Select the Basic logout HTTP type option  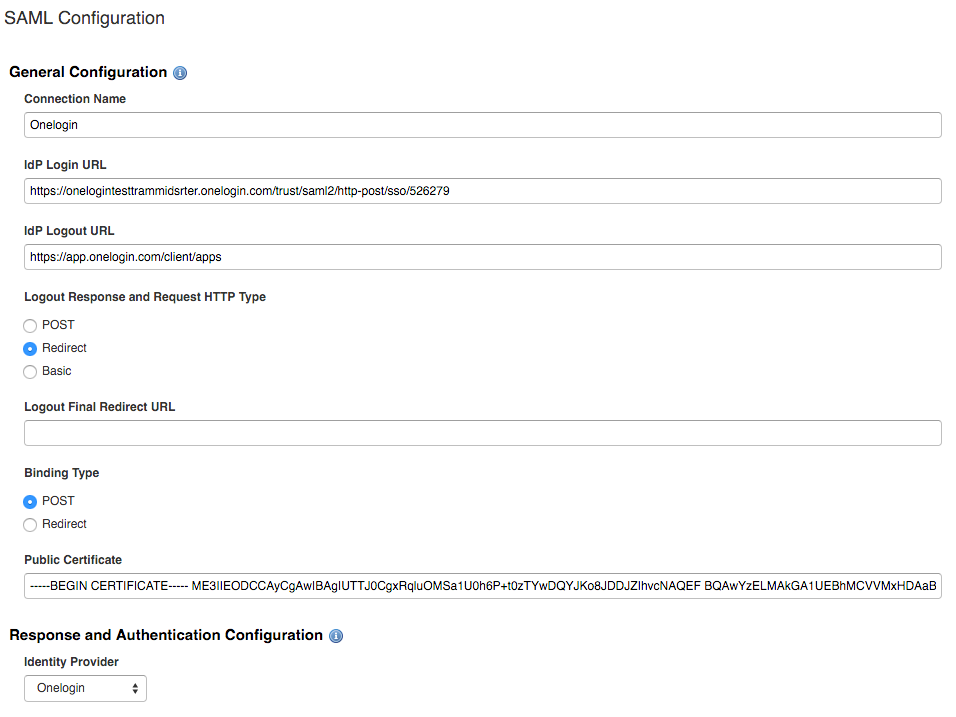[x=30, y=371]
